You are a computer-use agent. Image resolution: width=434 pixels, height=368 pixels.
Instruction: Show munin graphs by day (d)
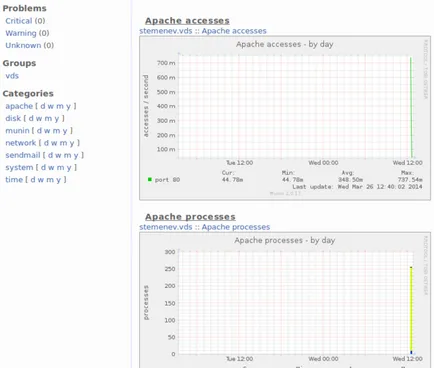[x=39, y=131]
